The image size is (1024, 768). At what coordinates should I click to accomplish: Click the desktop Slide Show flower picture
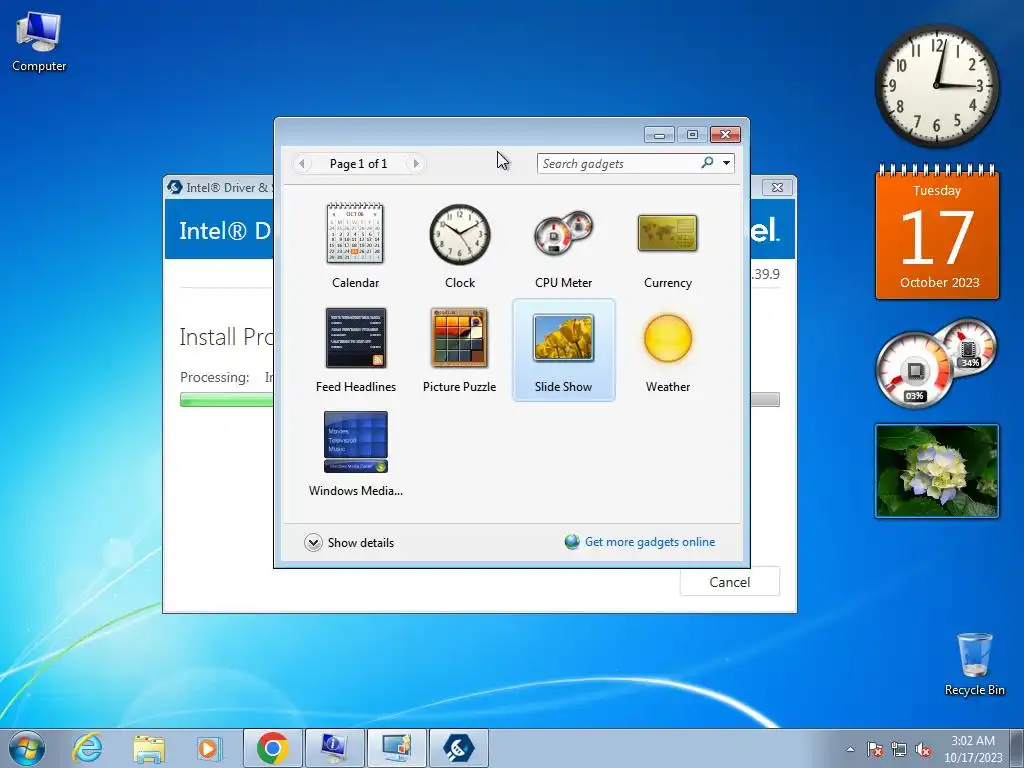pos(936,471)
